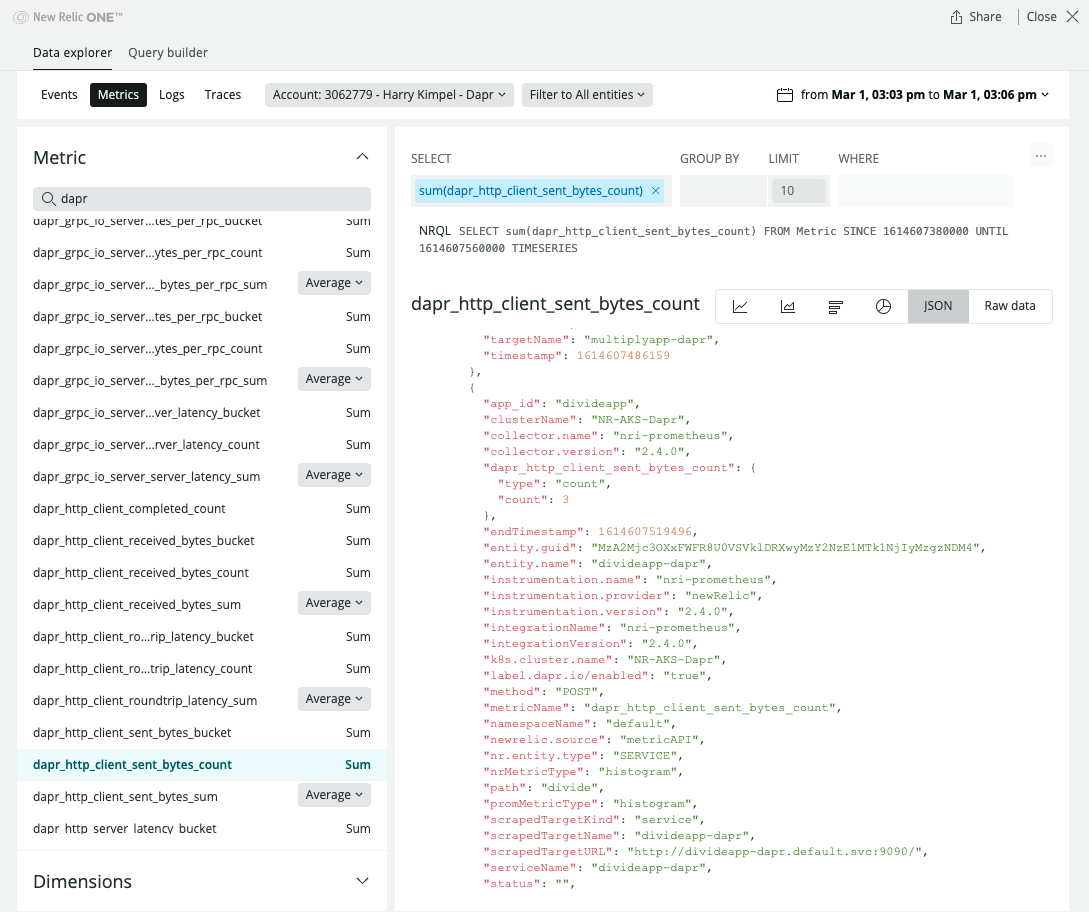The width and height of the screenshot is (1089, 912).
Task: Open the Events tab
Action: pos(59,94)
